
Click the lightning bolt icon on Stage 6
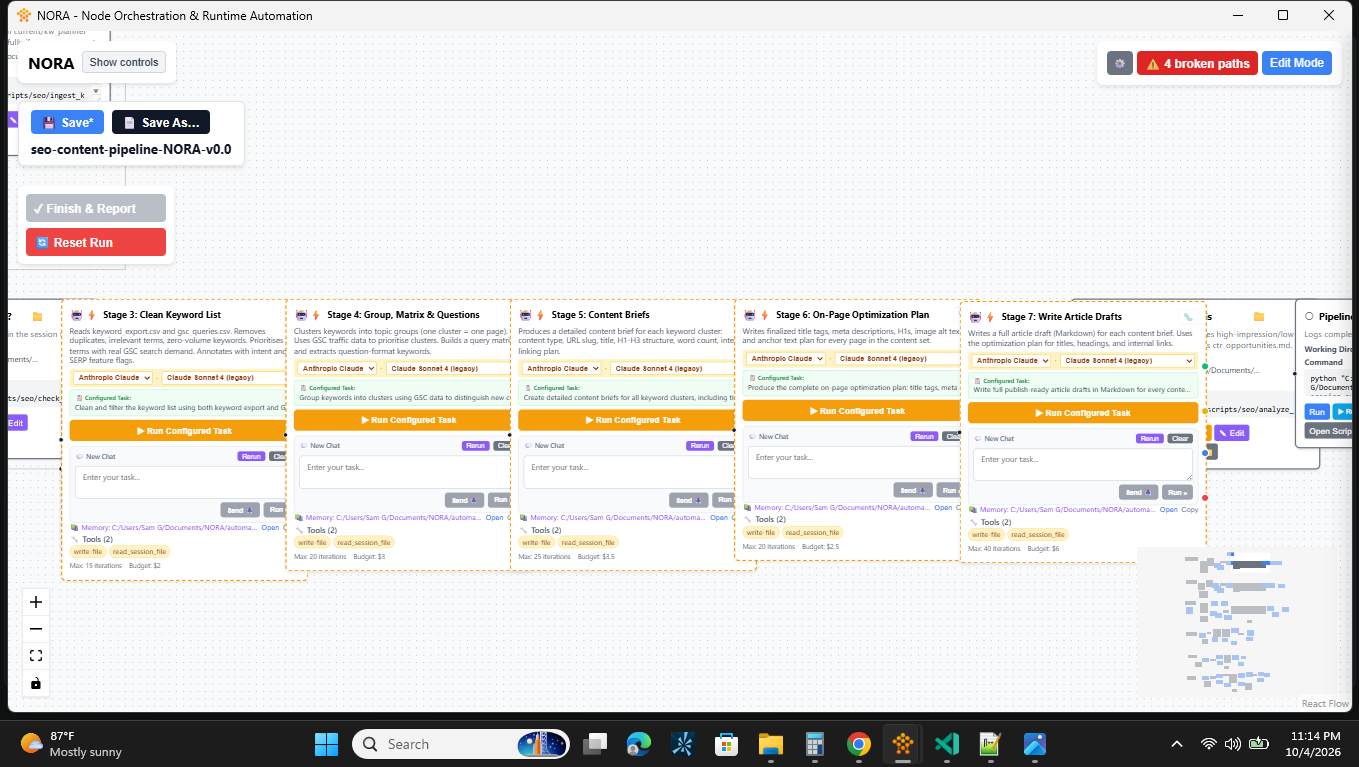pos(764,315)
